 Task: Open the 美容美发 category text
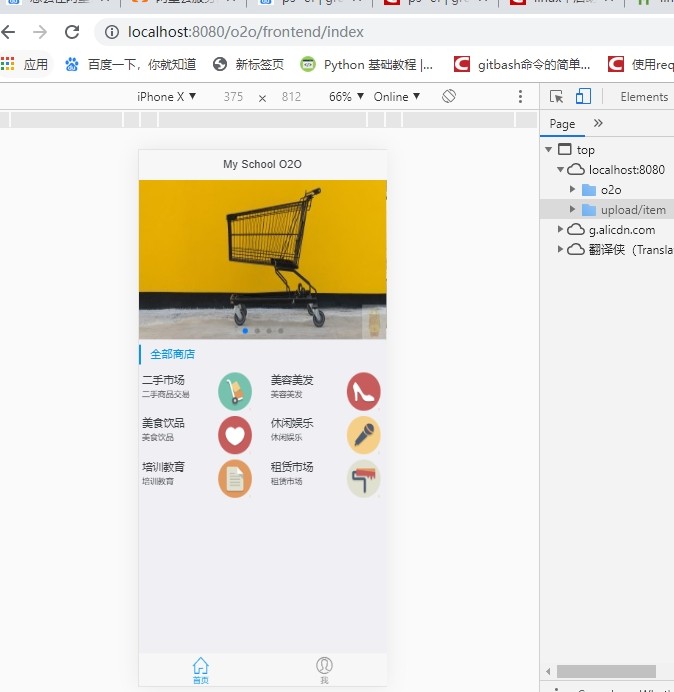click(292, 380)
